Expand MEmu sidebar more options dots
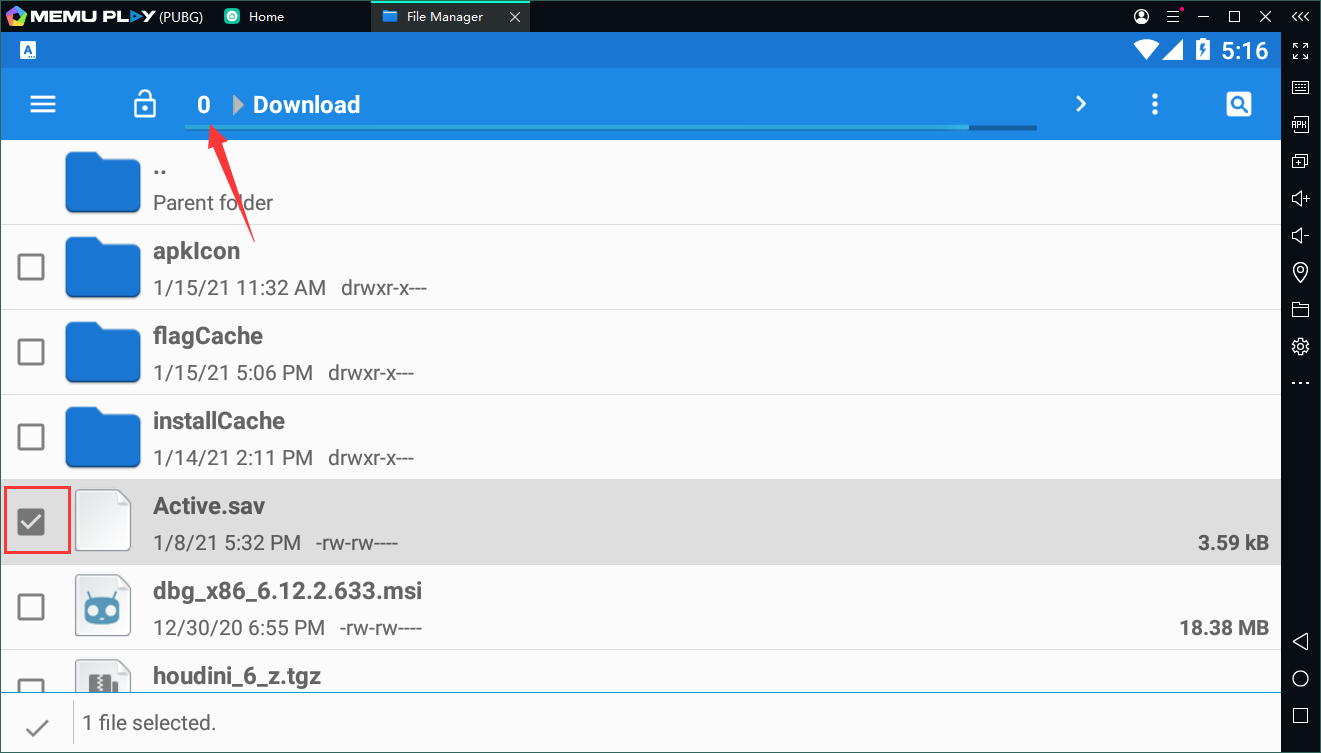This screenshot has width=1321, height=753. (1300, 383)
